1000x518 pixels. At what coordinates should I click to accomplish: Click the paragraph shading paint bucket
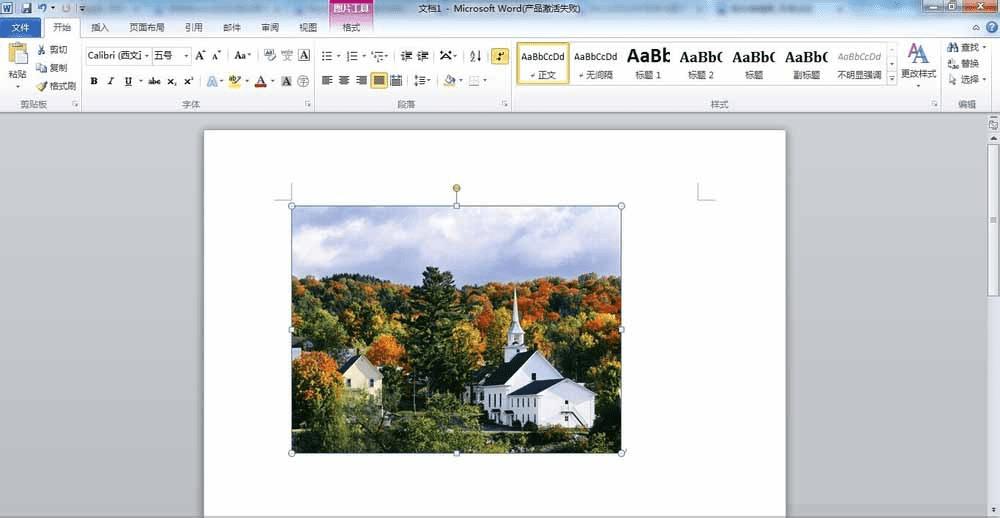click(x=450, y=80)
